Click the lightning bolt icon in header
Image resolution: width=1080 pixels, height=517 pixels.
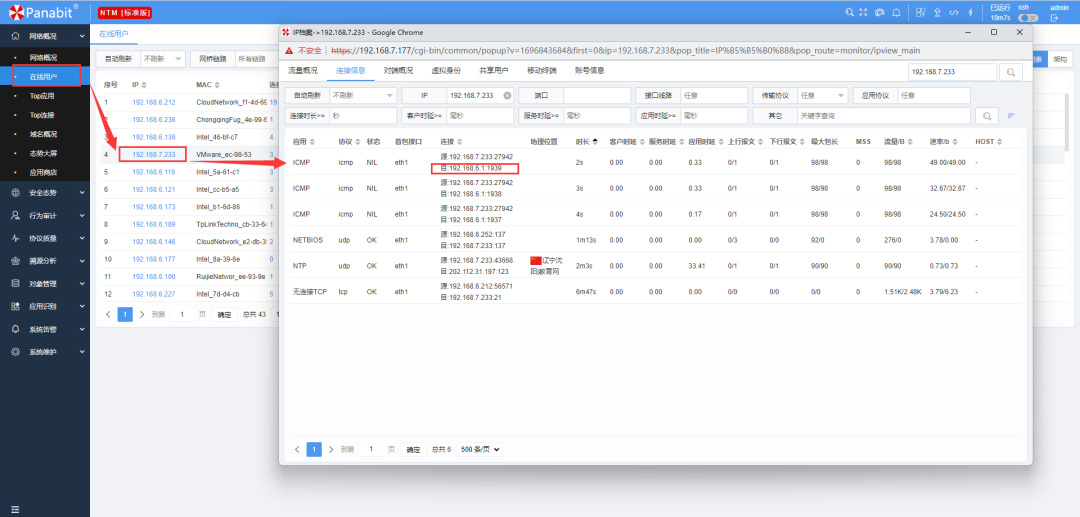click(x=970, y=12)
